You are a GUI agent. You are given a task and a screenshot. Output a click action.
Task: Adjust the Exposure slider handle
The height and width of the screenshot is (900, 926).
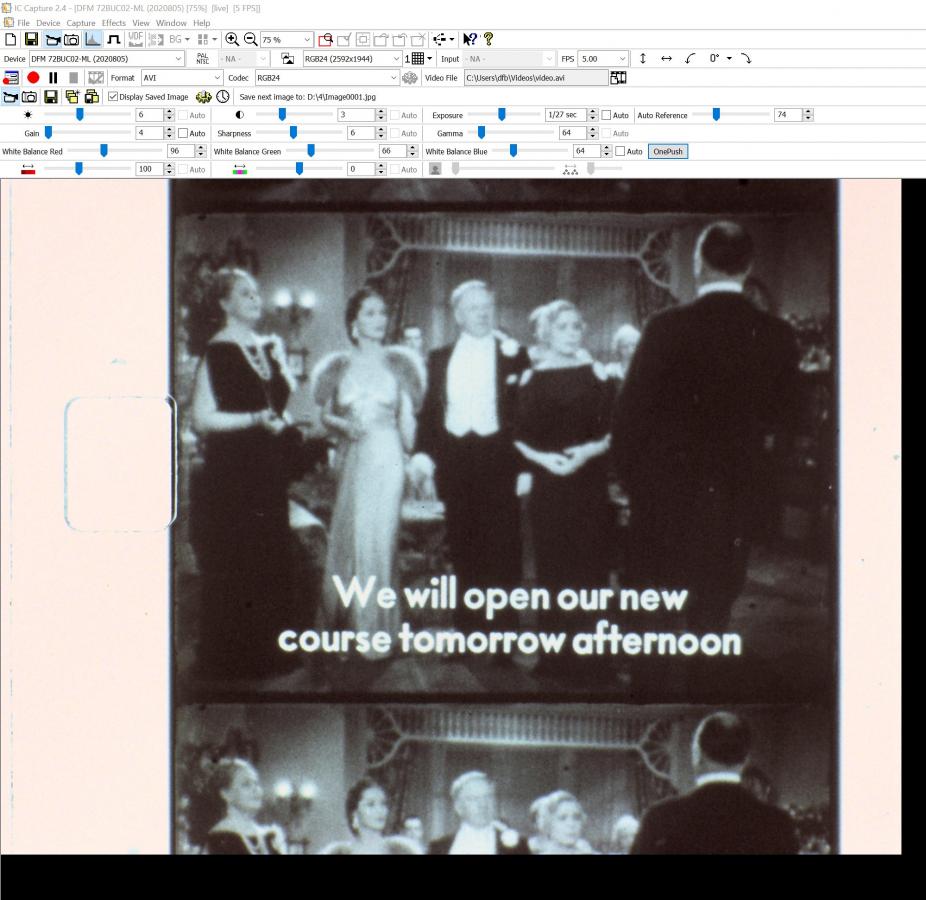point(501,115)
